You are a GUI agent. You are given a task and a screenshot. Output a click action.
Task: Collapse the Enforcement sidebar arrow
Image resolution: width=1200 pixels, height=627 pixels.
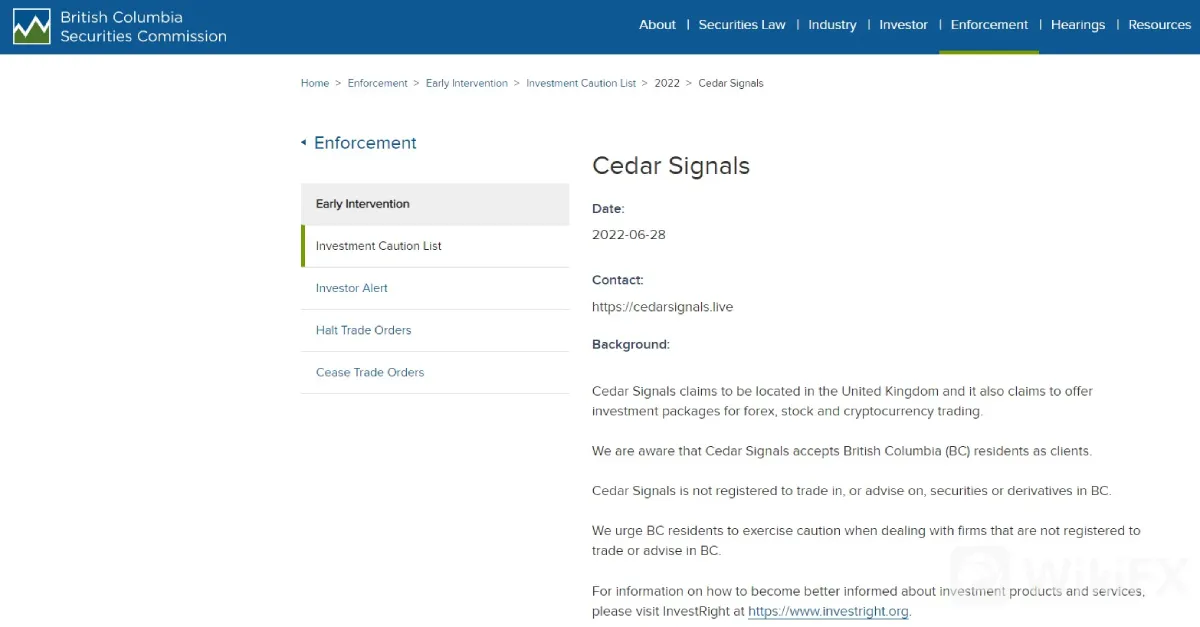coord(304,143)
